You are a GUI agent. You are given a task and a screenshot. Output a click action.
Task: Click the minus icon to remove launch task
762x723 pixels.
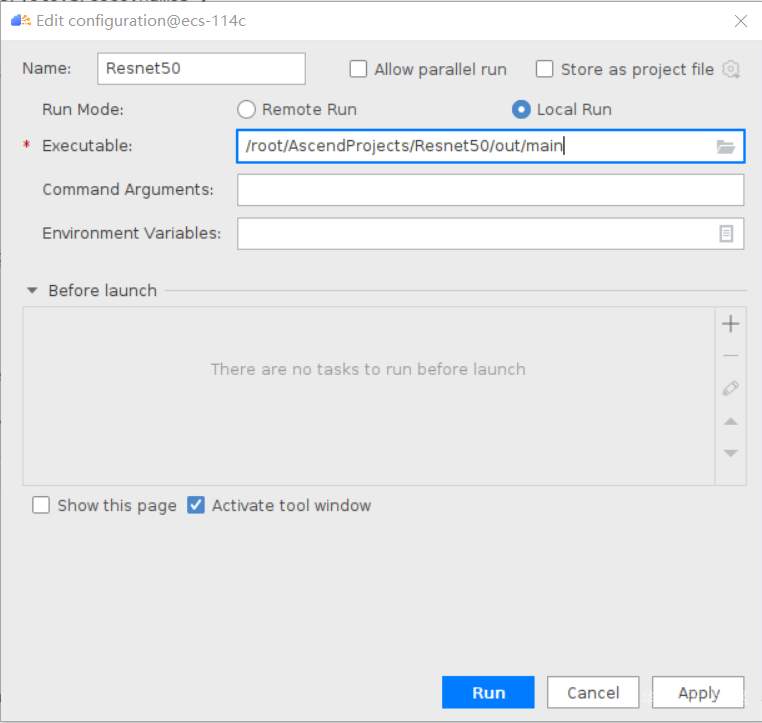[730, 356]
